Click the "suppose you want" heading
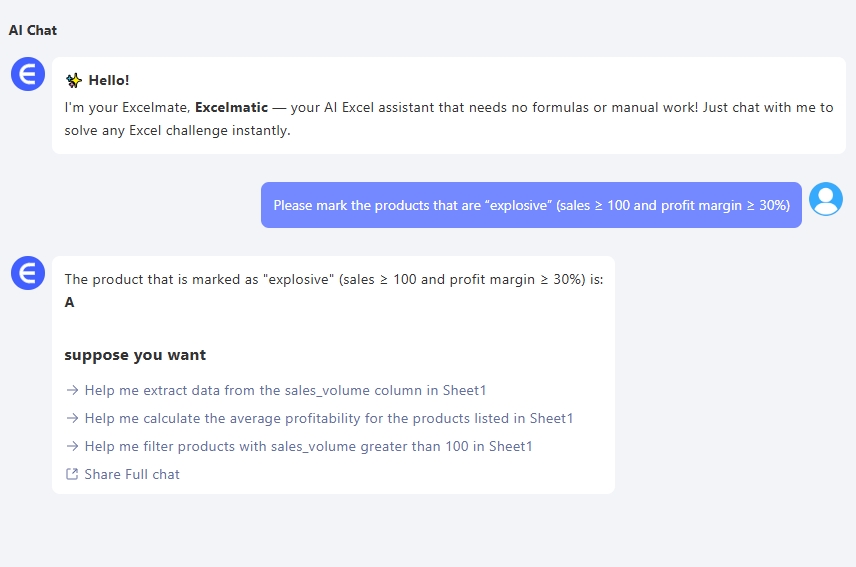The height and width of the screenshot is (567, 856). pos(135,355)
